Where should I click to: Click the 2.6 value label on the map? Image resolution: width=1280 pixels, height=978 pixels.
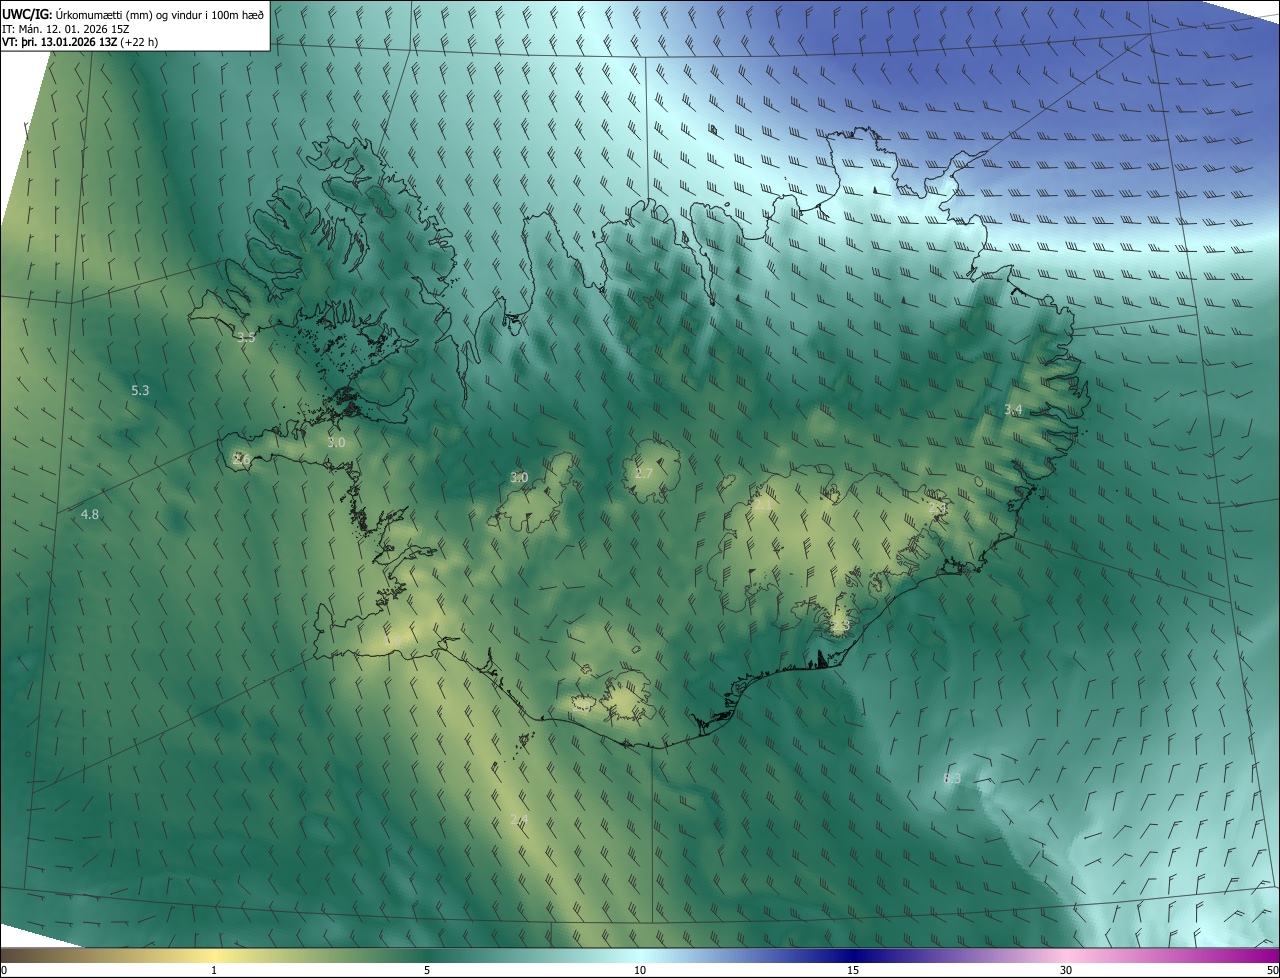[x=241, y=459]
